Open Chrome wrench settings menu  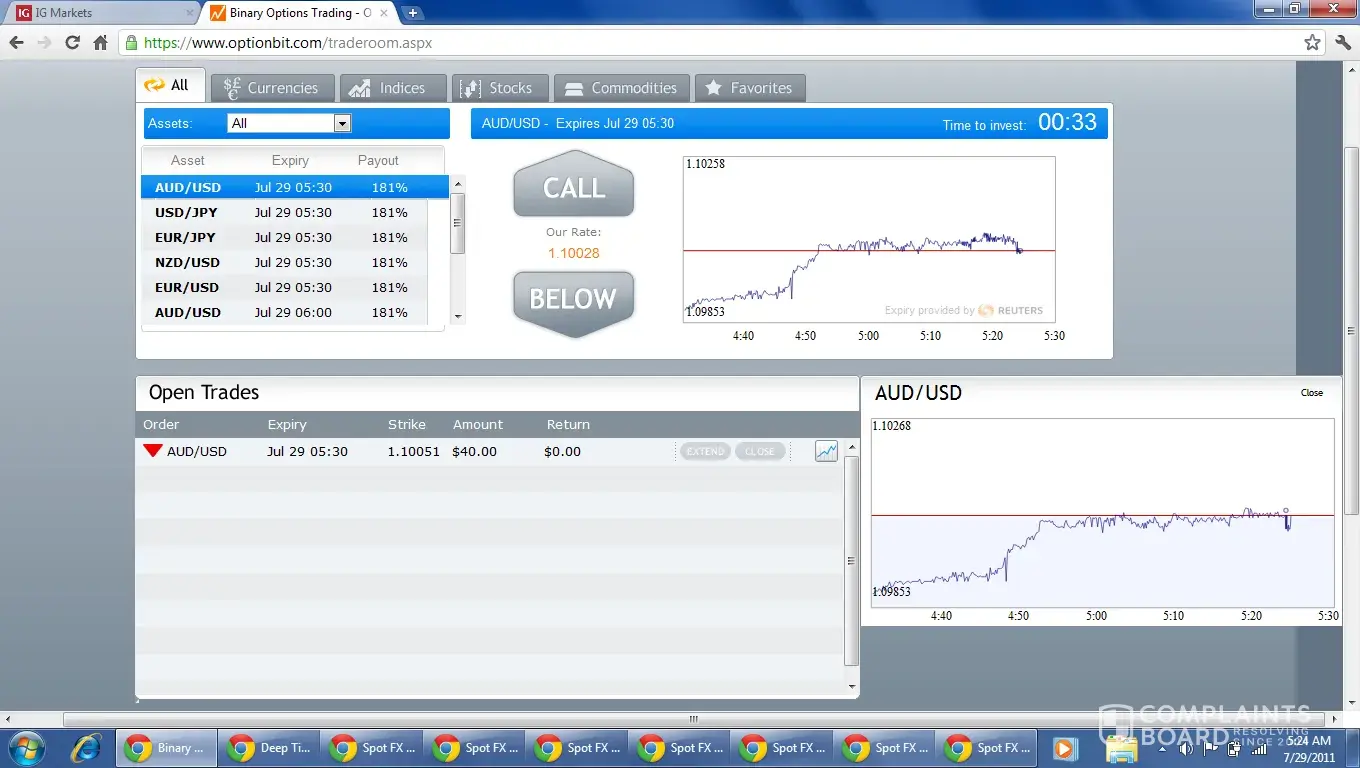click(x=1342, y=43)
